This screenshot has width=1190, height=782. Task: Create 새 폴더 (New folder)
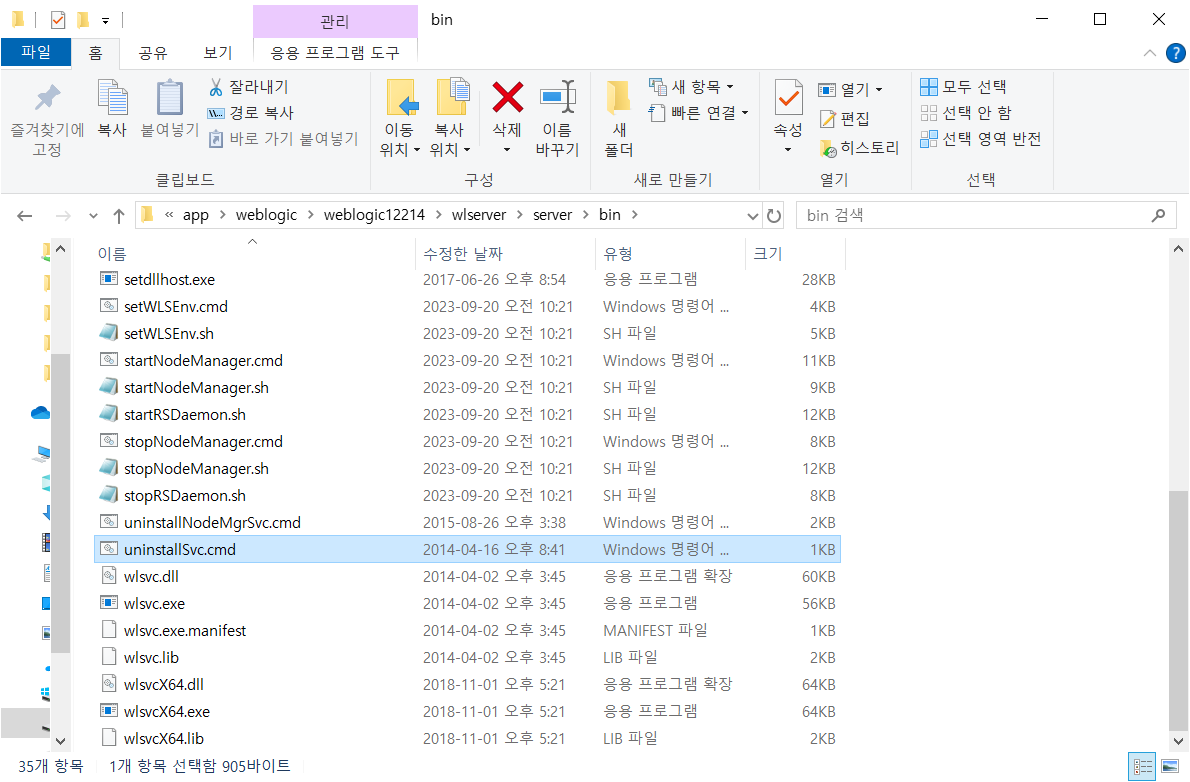pyautogui.click(x=619, y=118)
